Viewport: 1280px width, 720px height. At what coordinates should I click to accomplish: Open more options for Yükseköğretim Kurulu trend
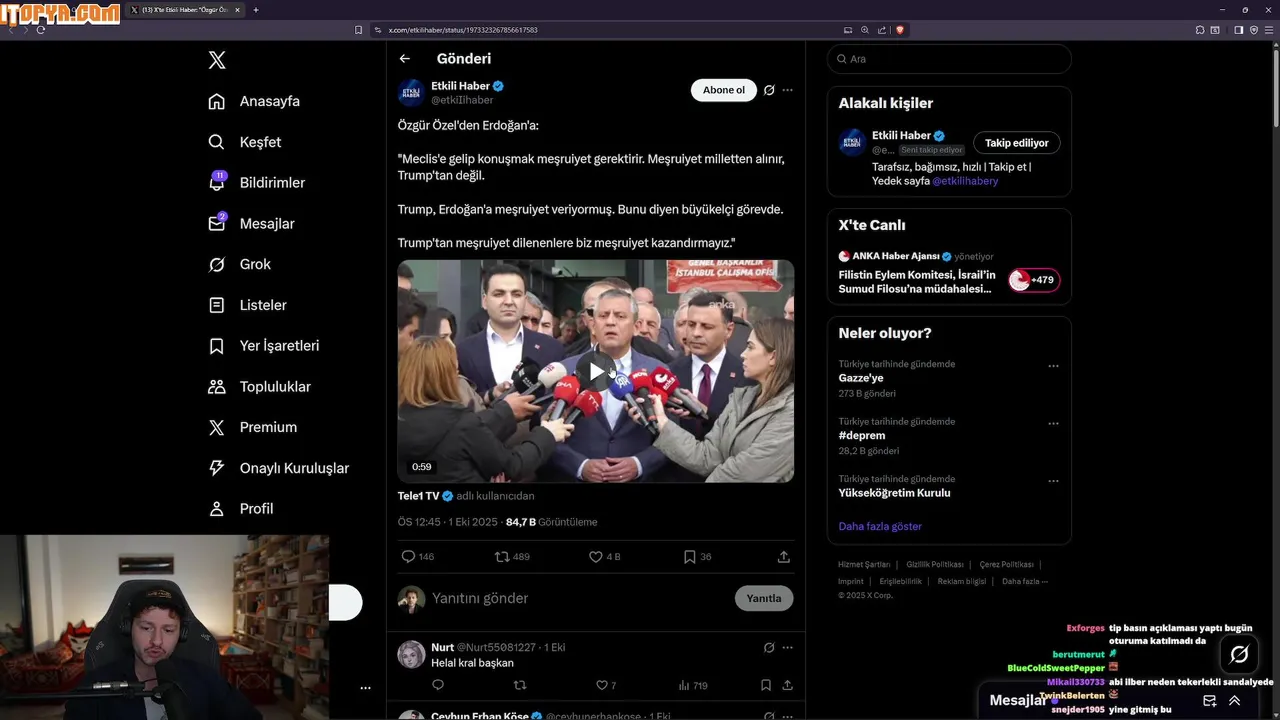[x=1053, y=481]
